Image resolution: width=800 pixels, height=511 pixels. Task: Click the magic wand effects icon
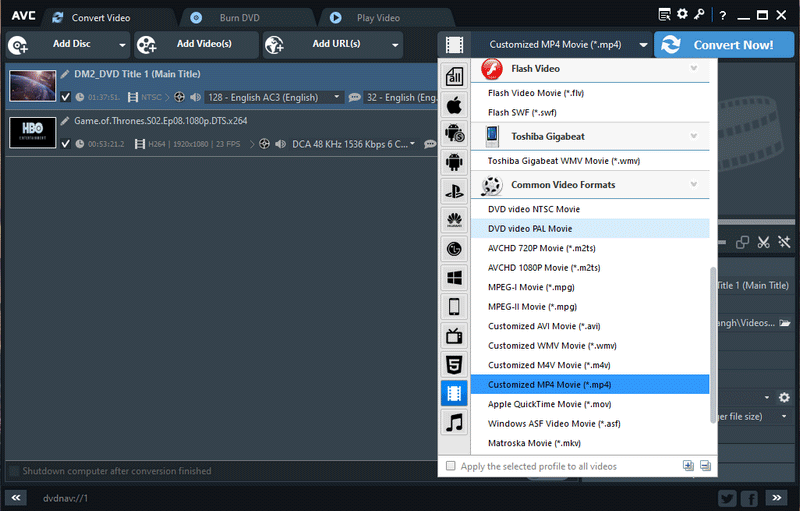pos(784,242)
